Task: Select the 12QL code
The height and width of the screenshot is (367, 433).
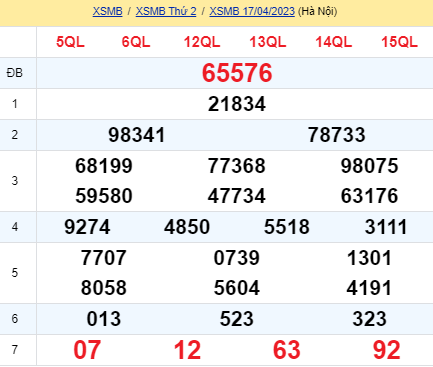Action: click(x=202, y=42)
